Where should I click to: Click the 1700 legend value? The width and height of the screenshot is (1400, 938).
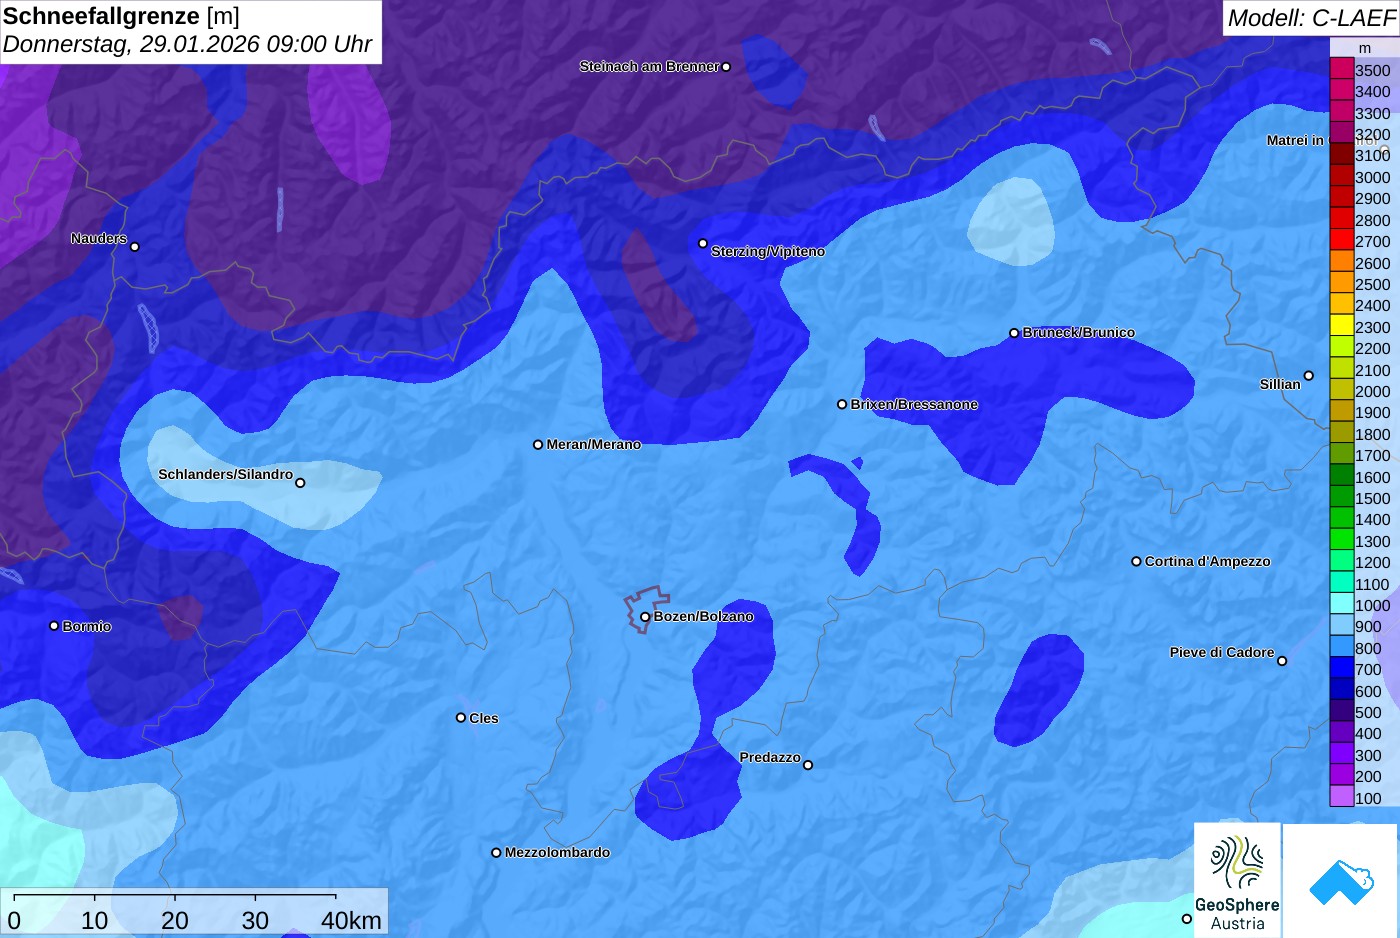1373,456
